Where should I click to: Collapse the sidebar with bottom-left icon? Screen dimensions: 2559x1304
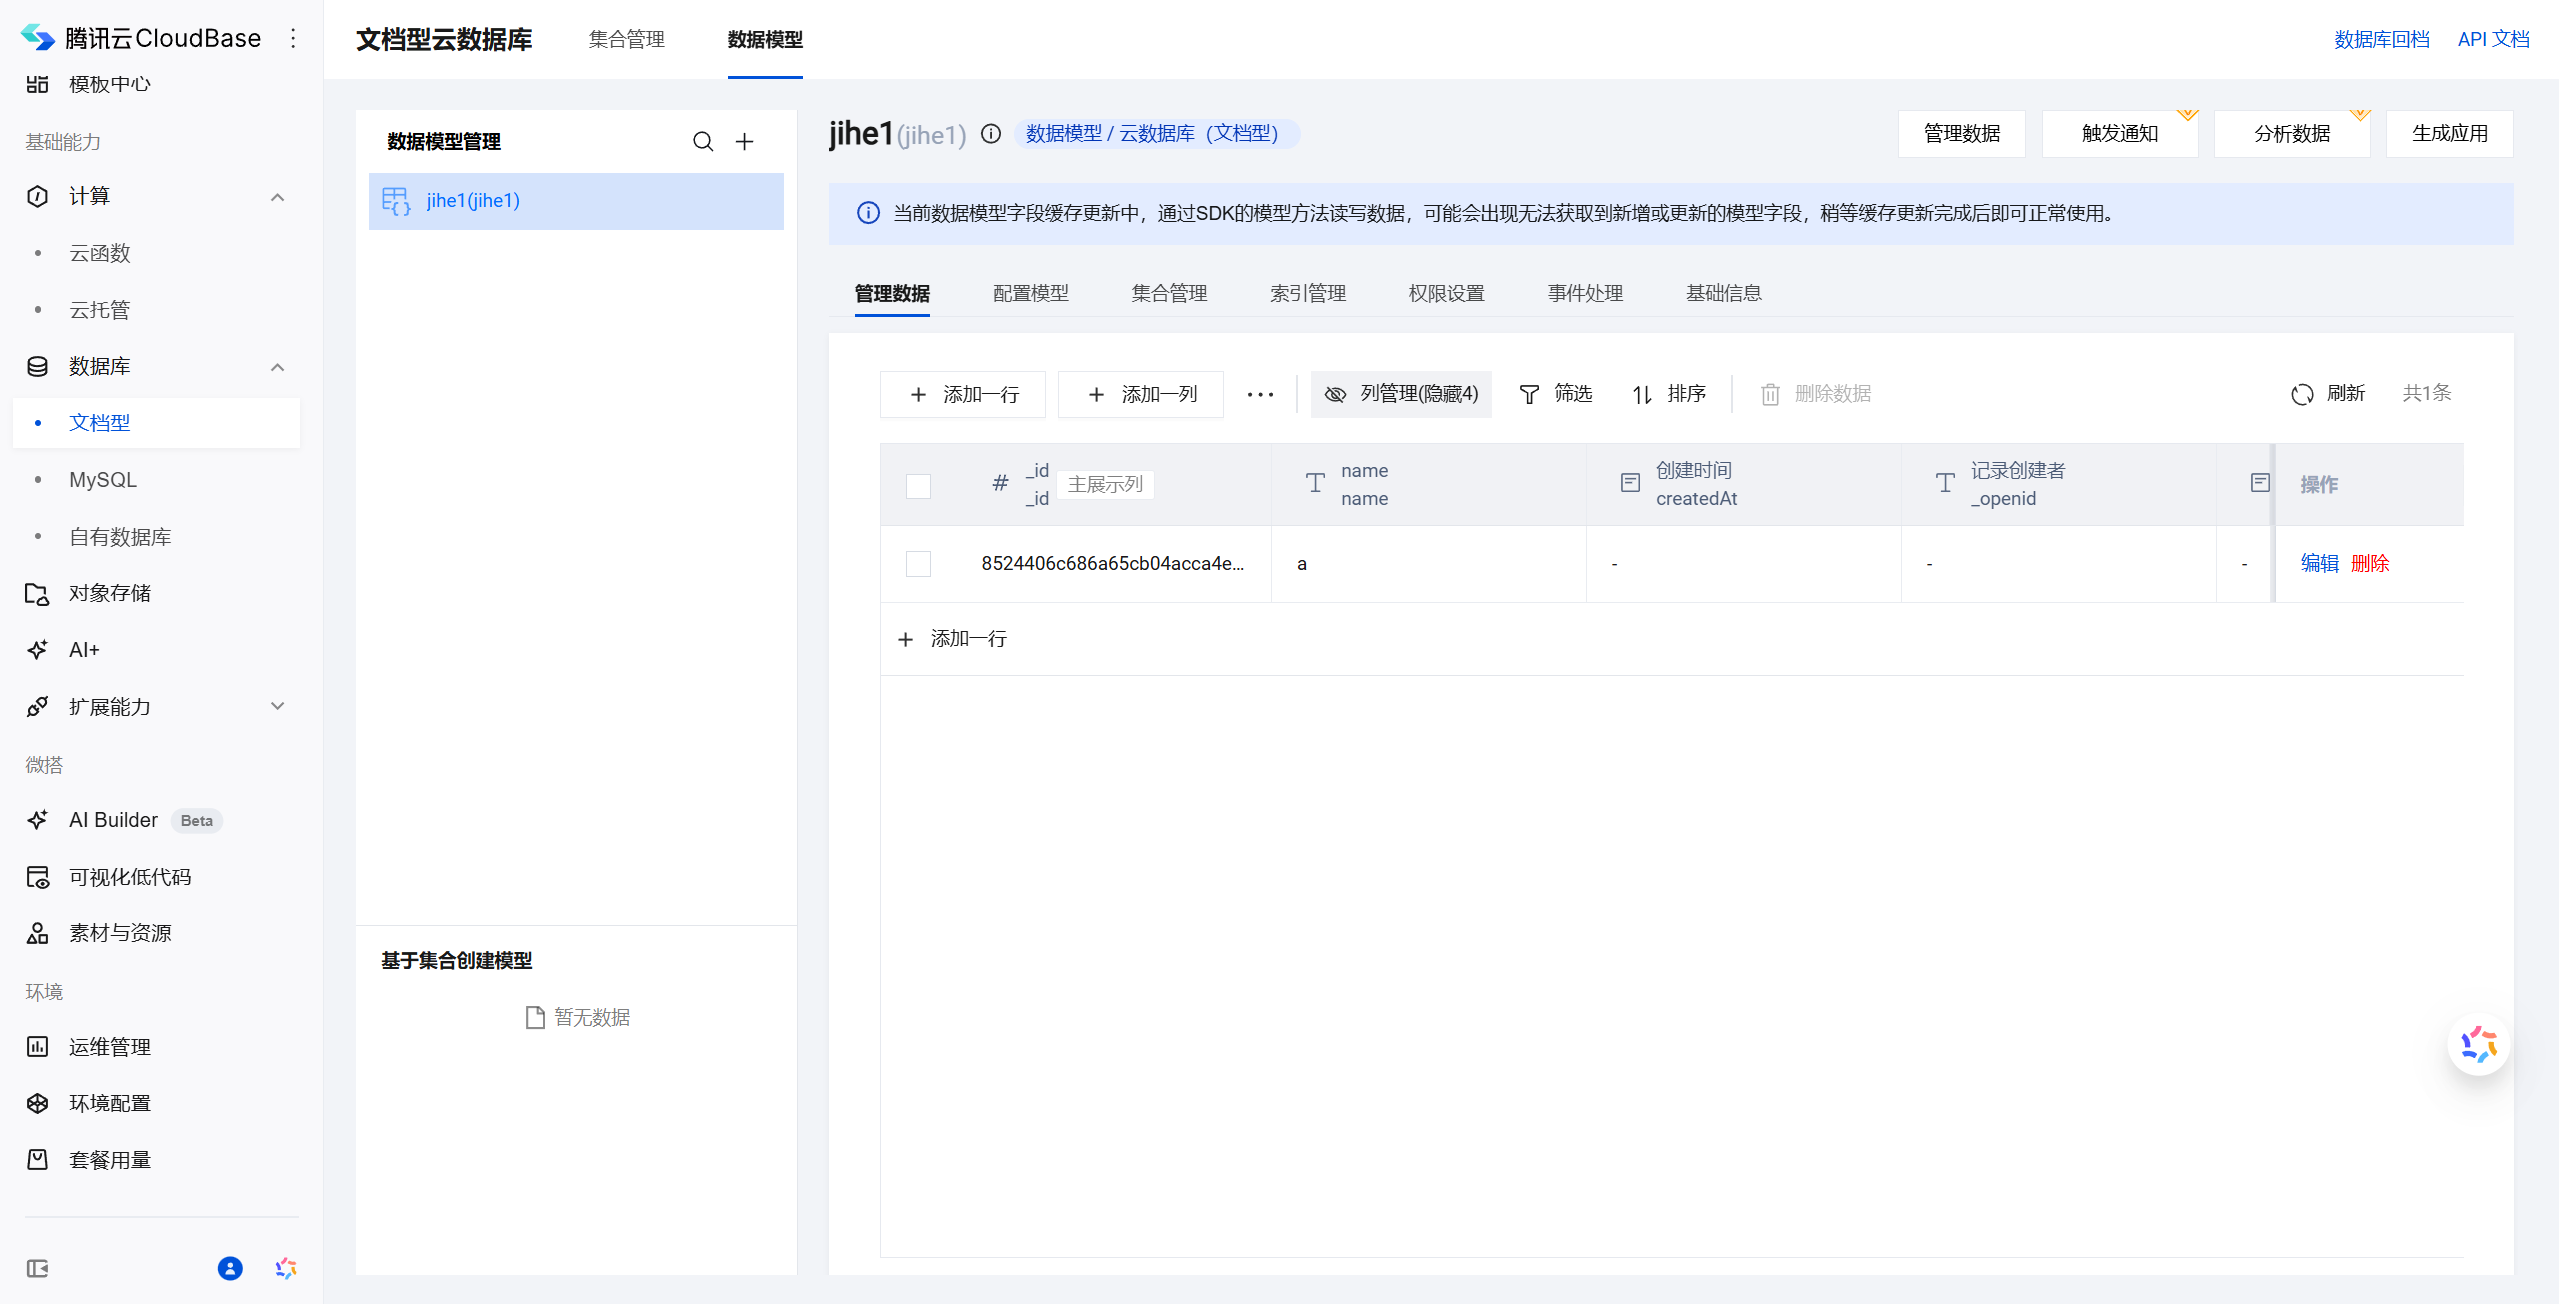[x=37, y=1269]
